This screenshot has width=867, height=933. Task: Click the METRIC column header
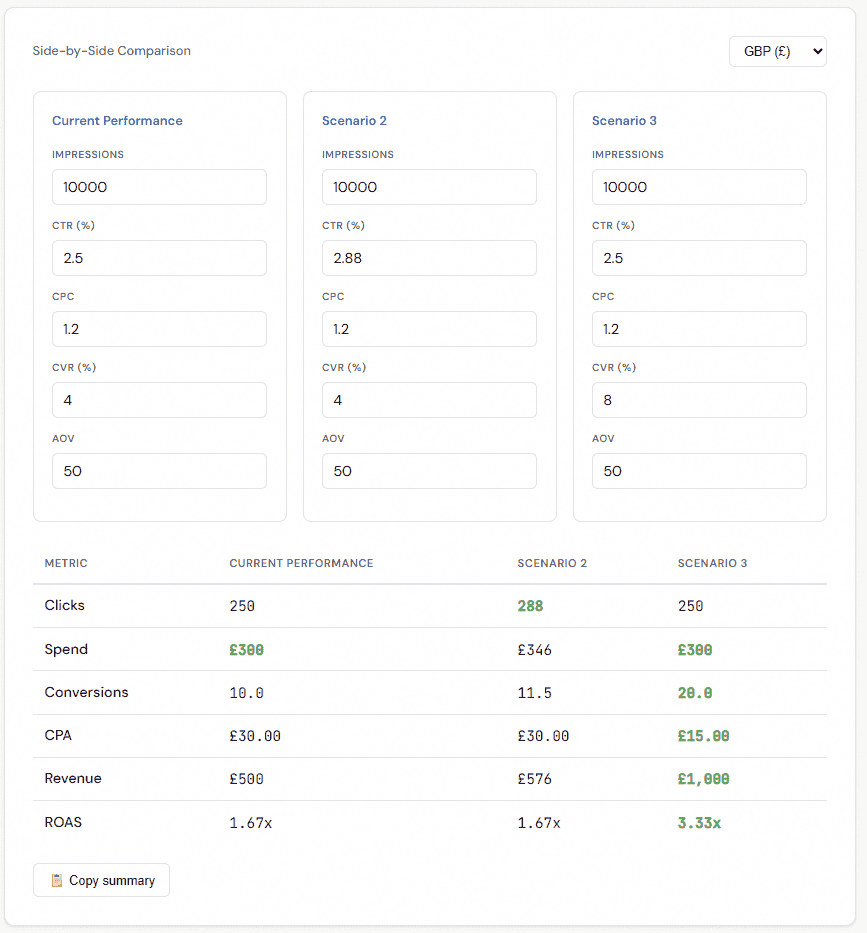66,563
